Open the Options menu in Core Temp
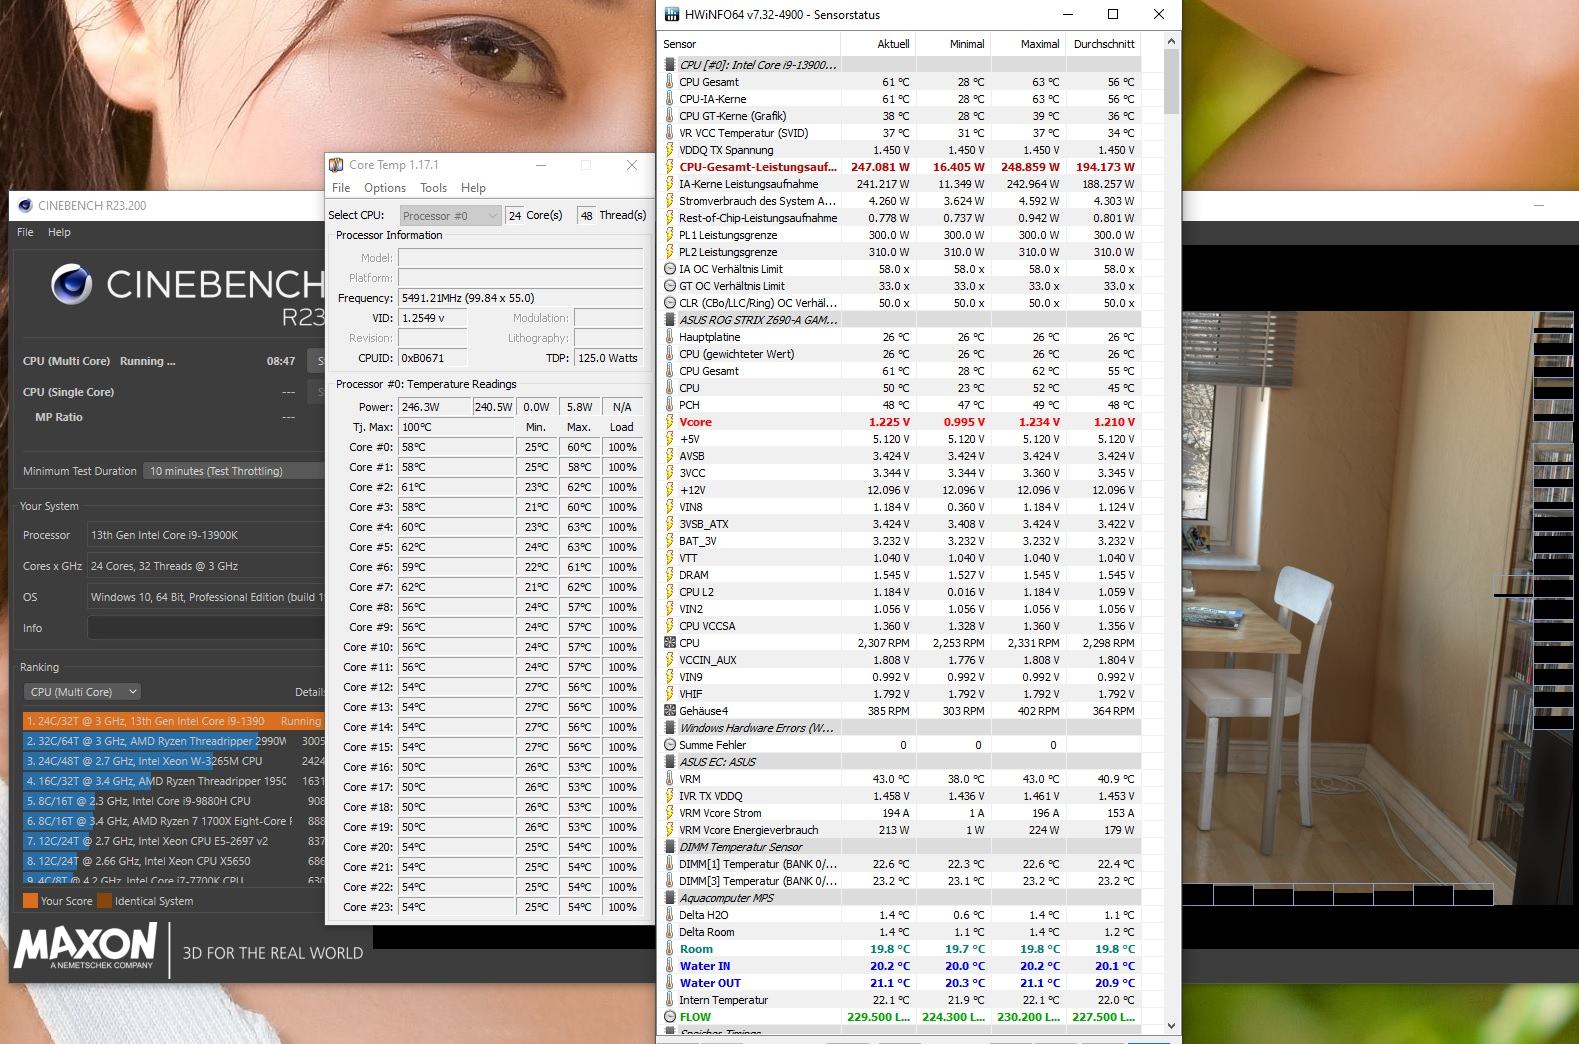Image resolution: width=1579 pixels, height=1044 pixels. coord(385,188)
